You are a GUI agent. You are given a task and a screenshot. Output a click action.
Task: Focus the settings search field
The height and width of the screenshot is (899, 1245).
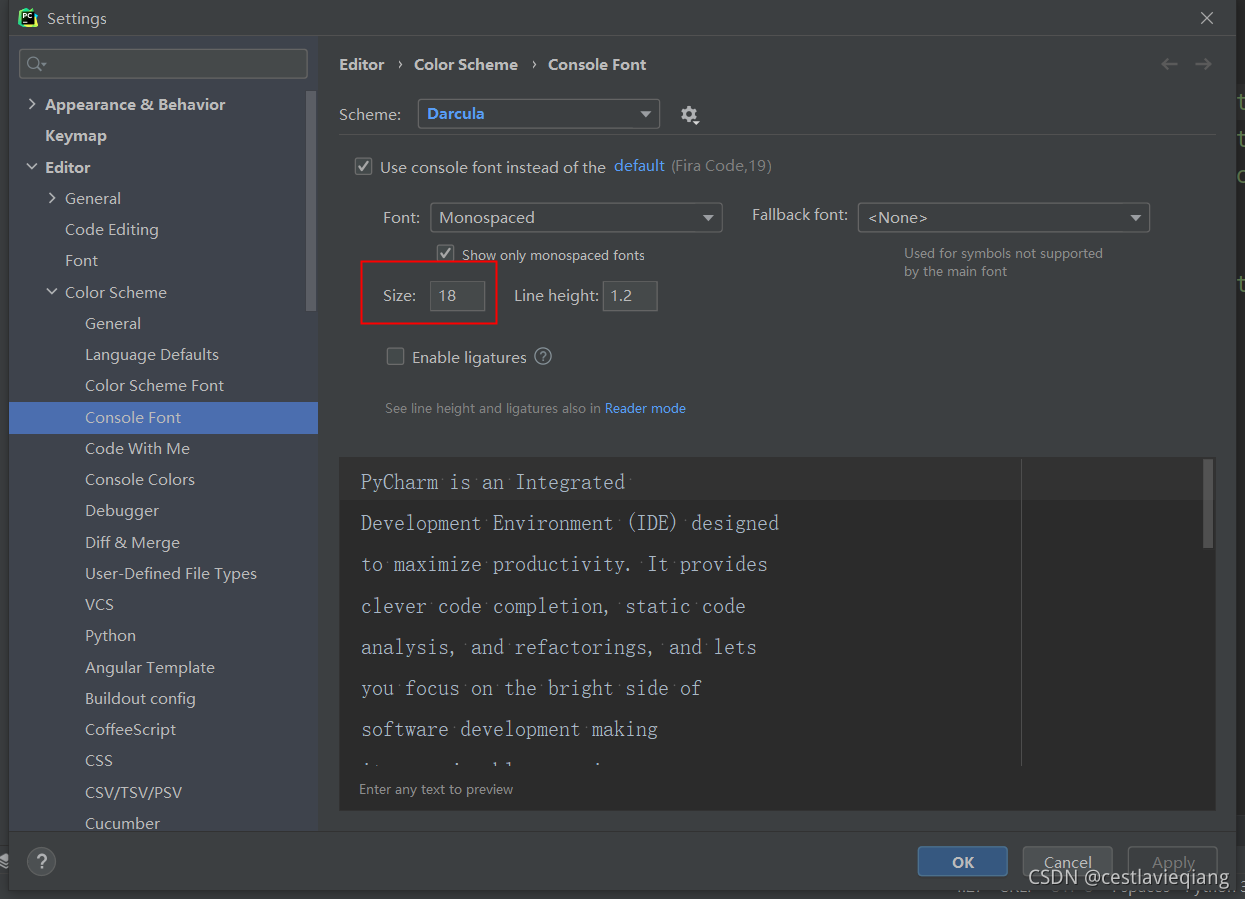[x=163, y=64]
